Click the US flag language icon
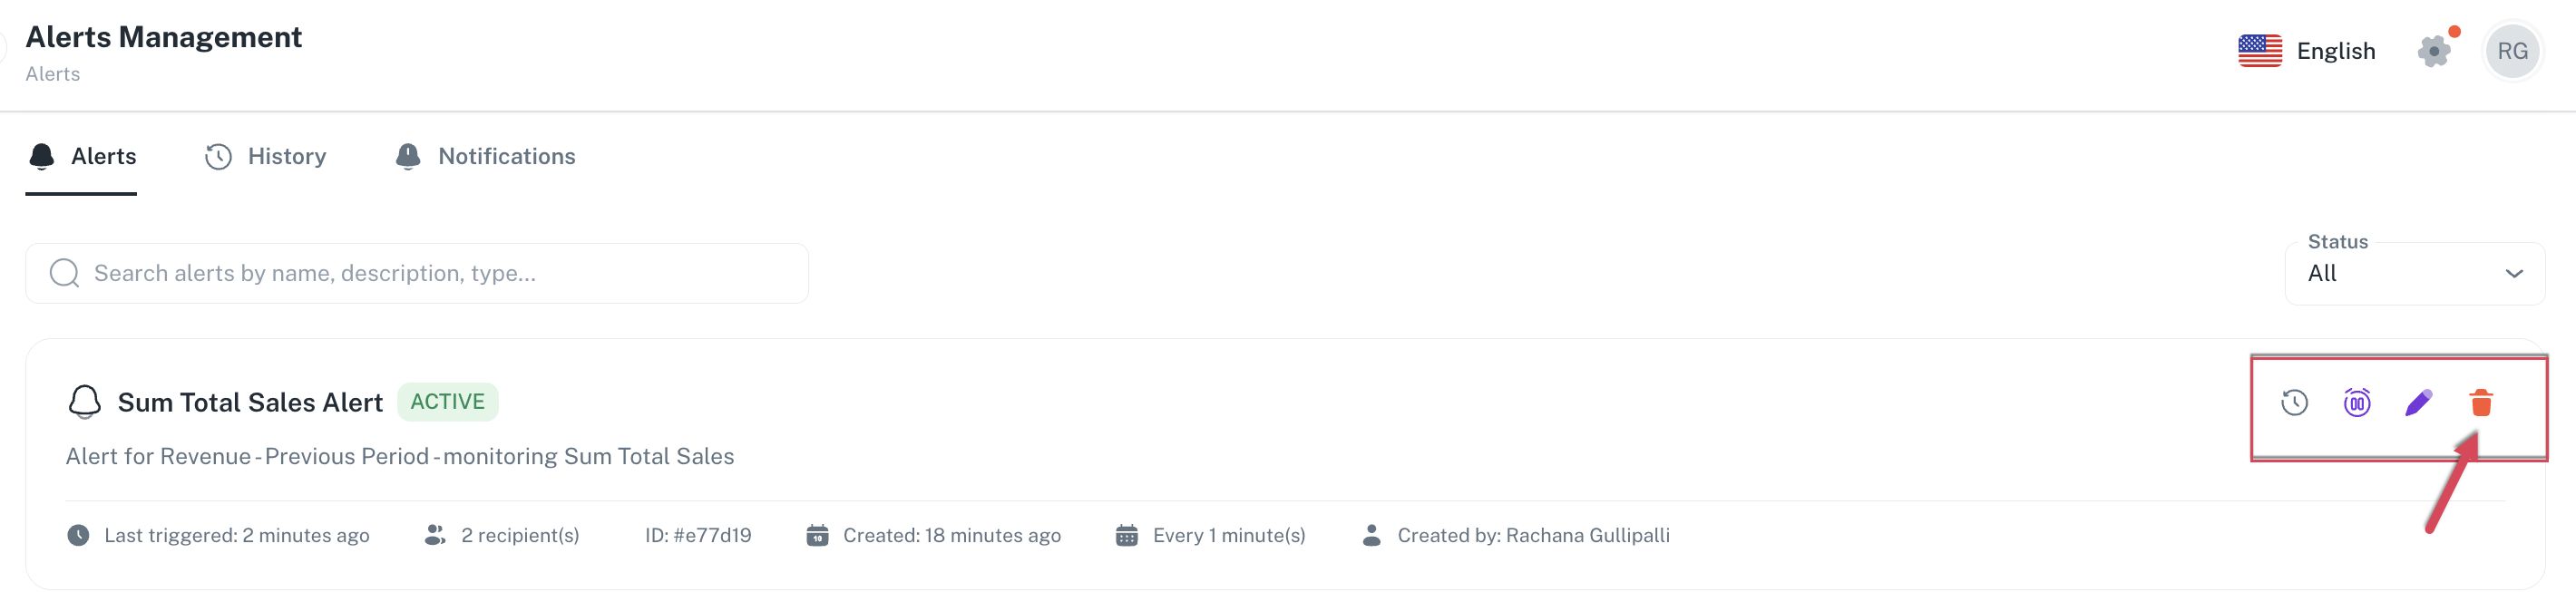Viewport: 2576px width, 592px height. [x=2259, y=50]
